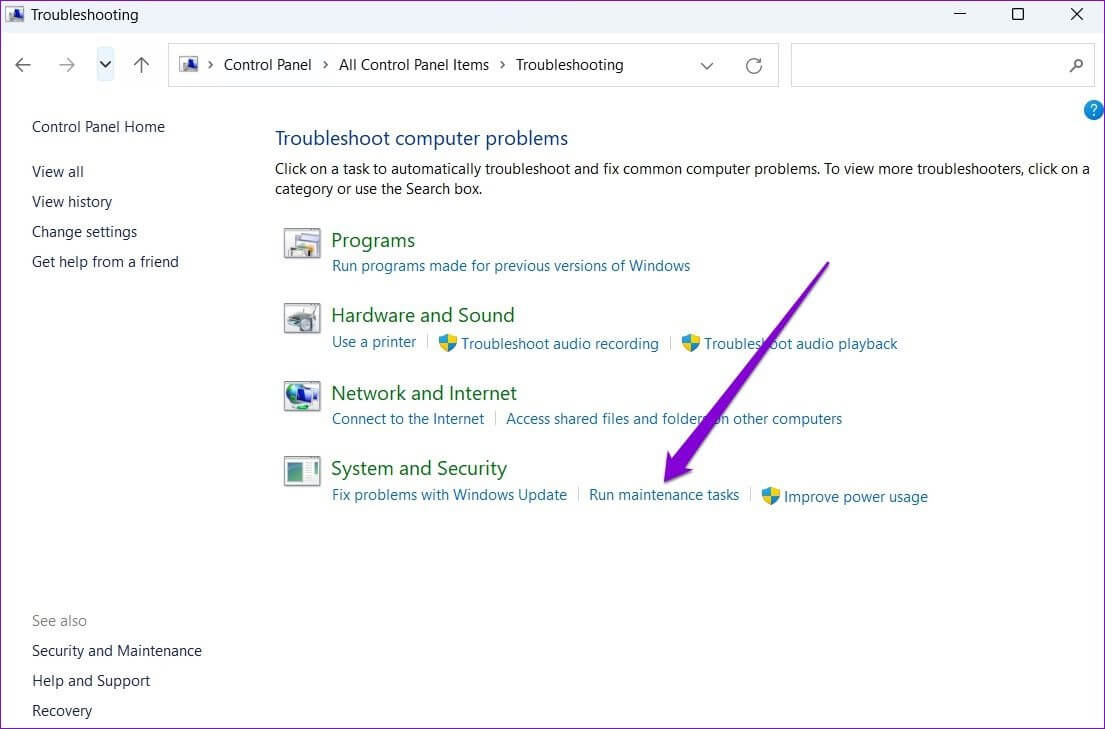Click Run maintenance tasks link
Viewport: 1105px width, 729px height.
click(x=664, y=495)
